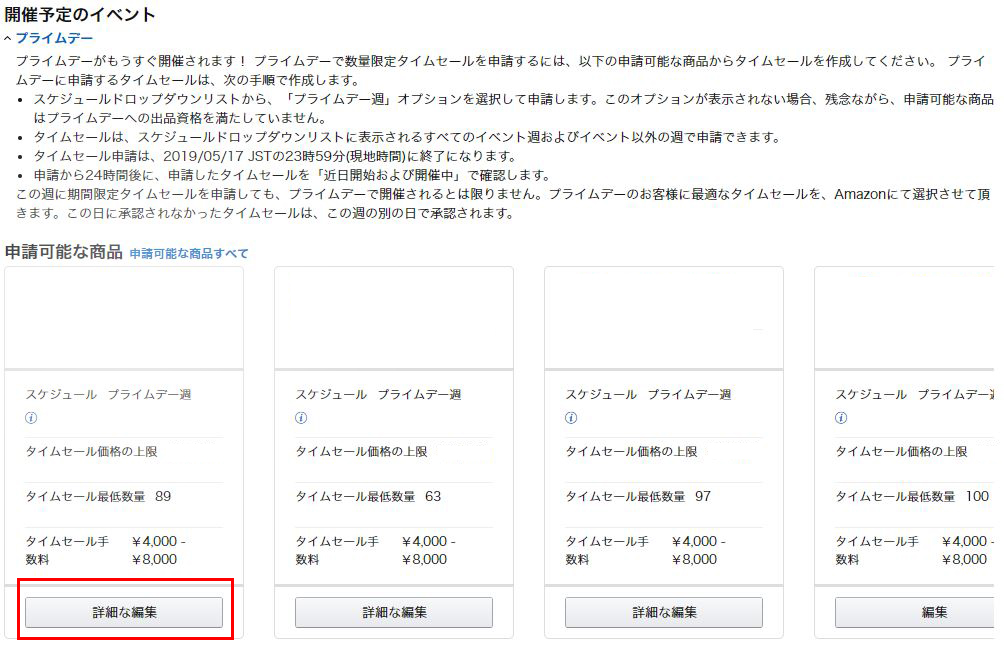The height and width of the screenshot is (646, 1004).
Task: Click タイムセール最低数量 97 row
Action: coord(664,496)
